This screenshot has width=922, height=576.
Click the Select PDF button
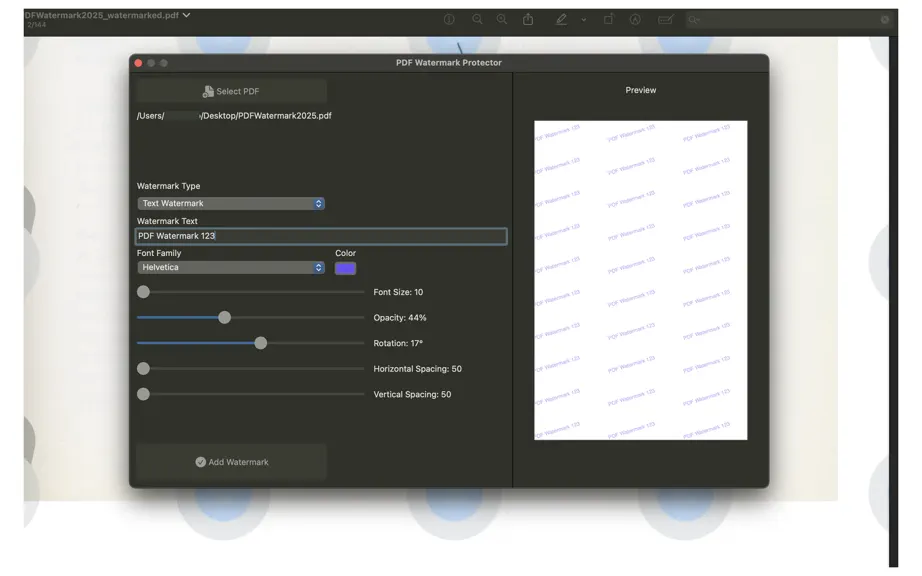231,91
